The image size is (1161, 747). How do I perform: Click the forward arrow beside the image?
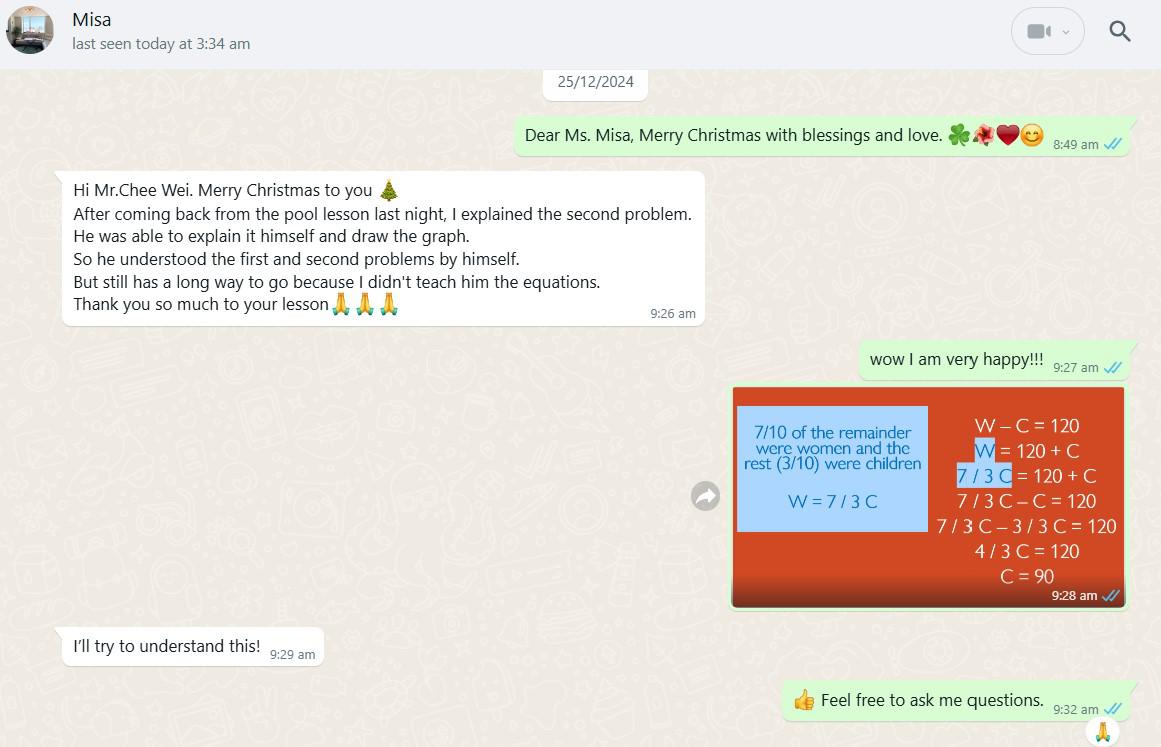[x=706, y=496]
